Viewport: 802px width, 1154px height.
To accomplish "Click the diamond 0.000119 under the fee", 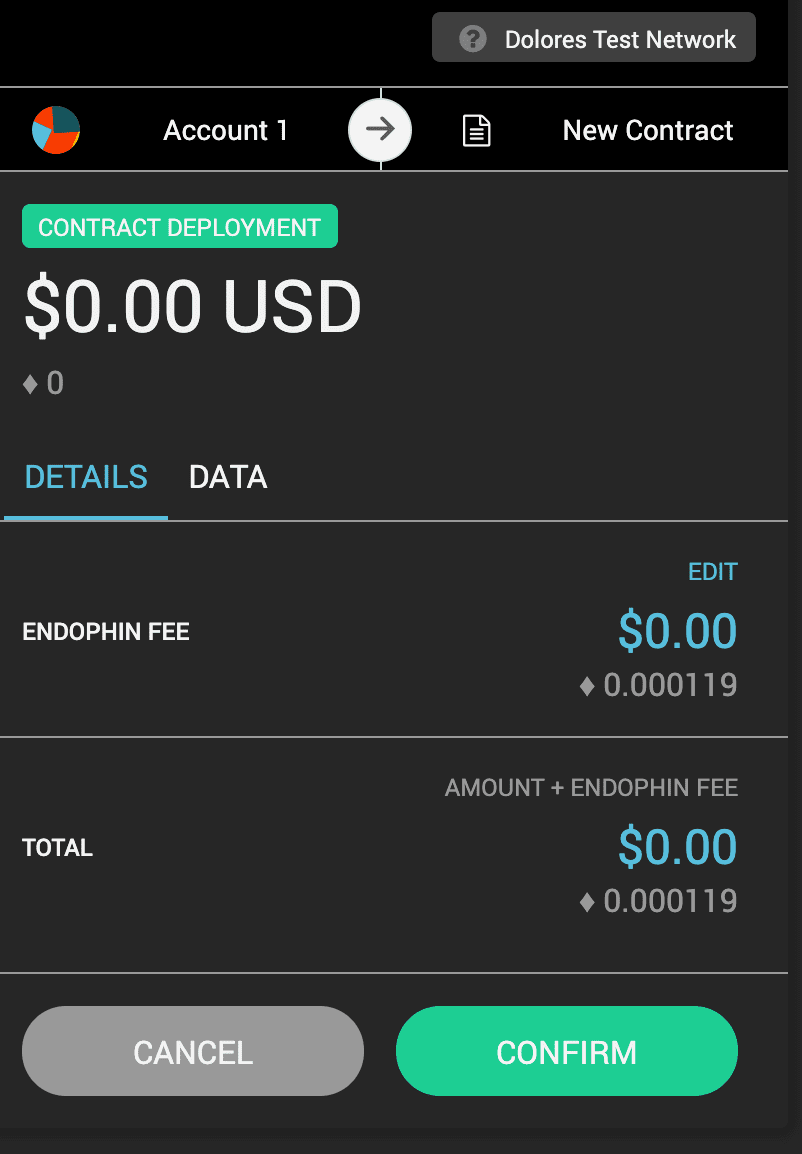I will pyautogui.click(x=659, y=685).
